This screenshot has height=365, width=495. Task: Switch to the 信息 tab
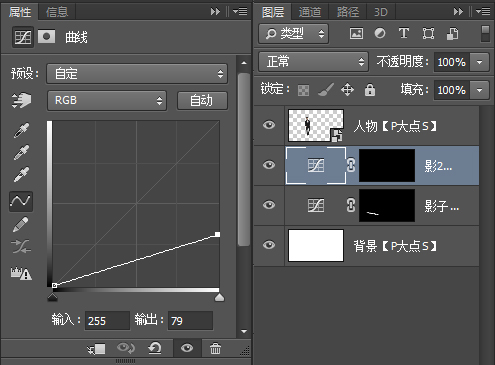[57, 12]
